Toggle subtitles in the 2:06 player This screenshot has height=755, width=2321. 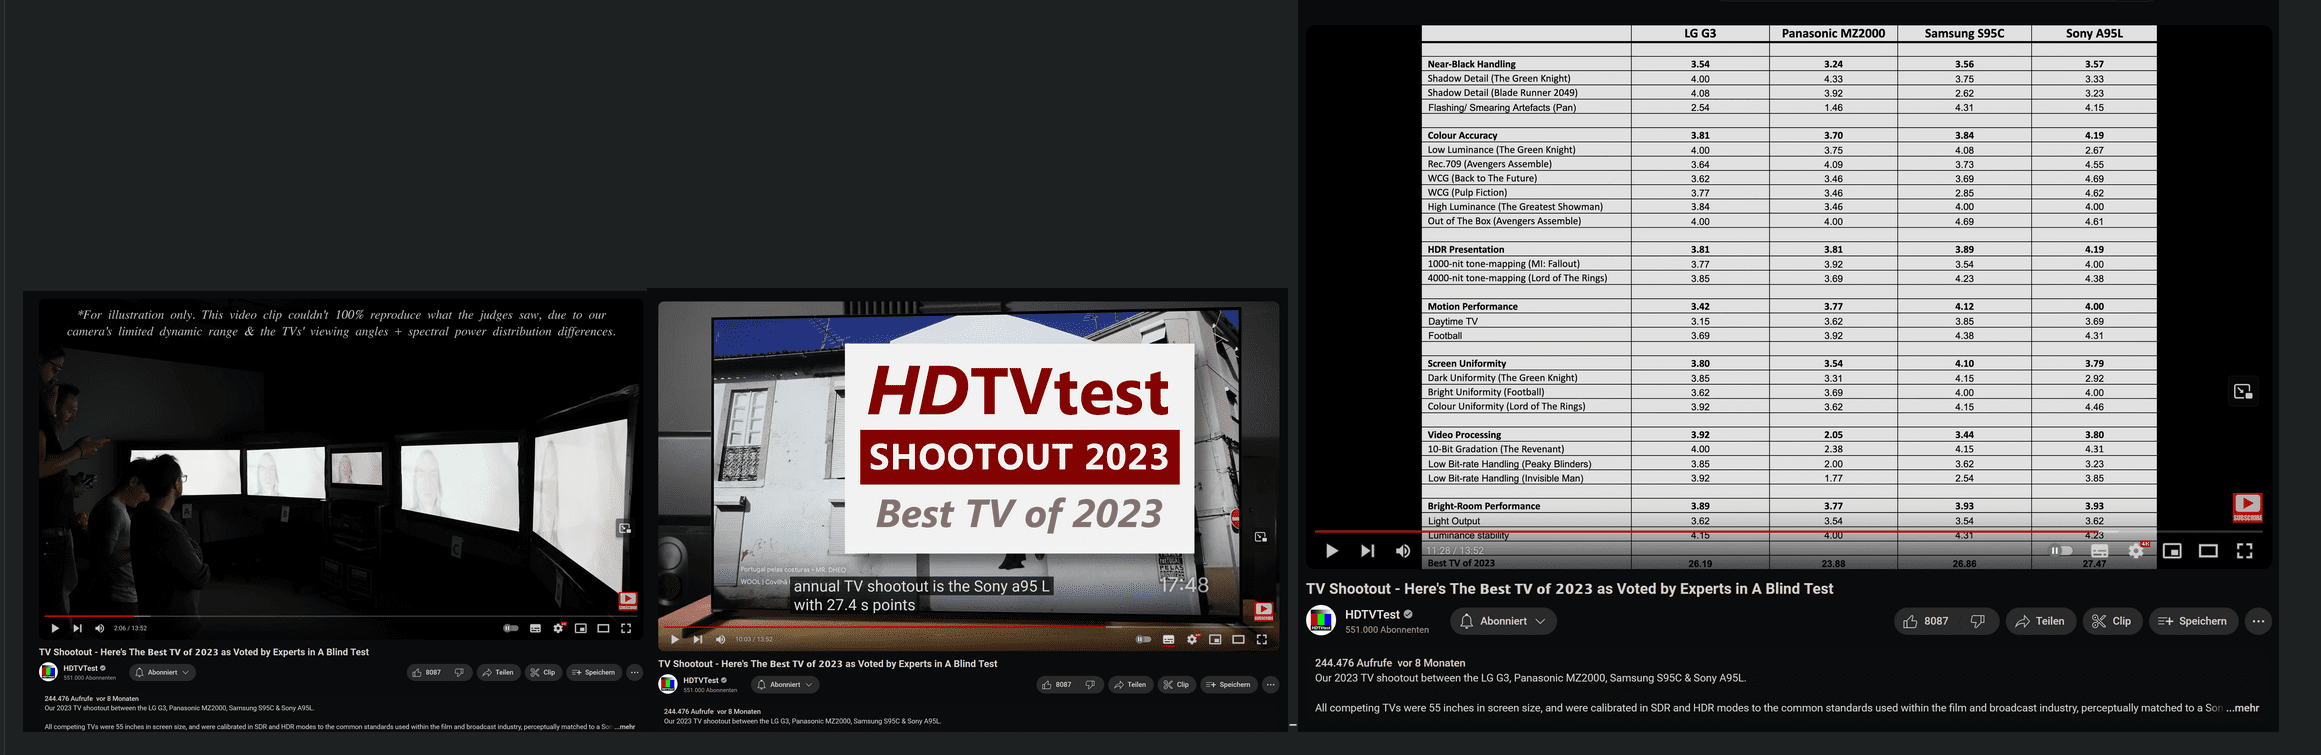(x=535, y=628)
